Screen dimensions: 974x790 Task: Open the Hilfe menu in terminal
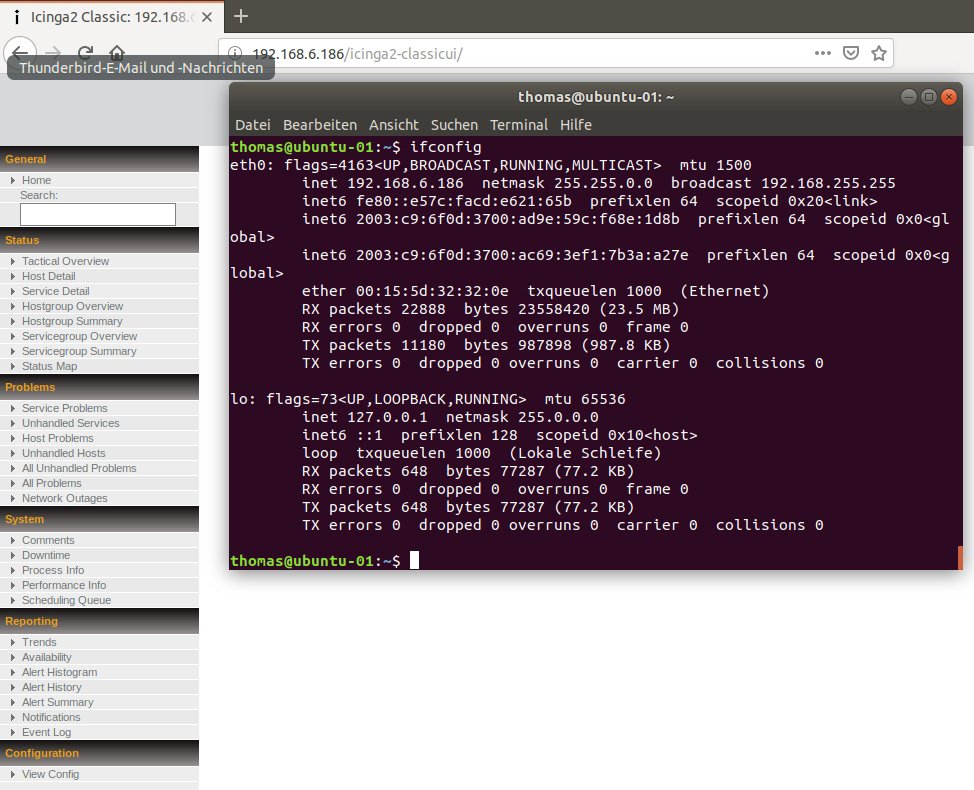(x=576, y=125)
